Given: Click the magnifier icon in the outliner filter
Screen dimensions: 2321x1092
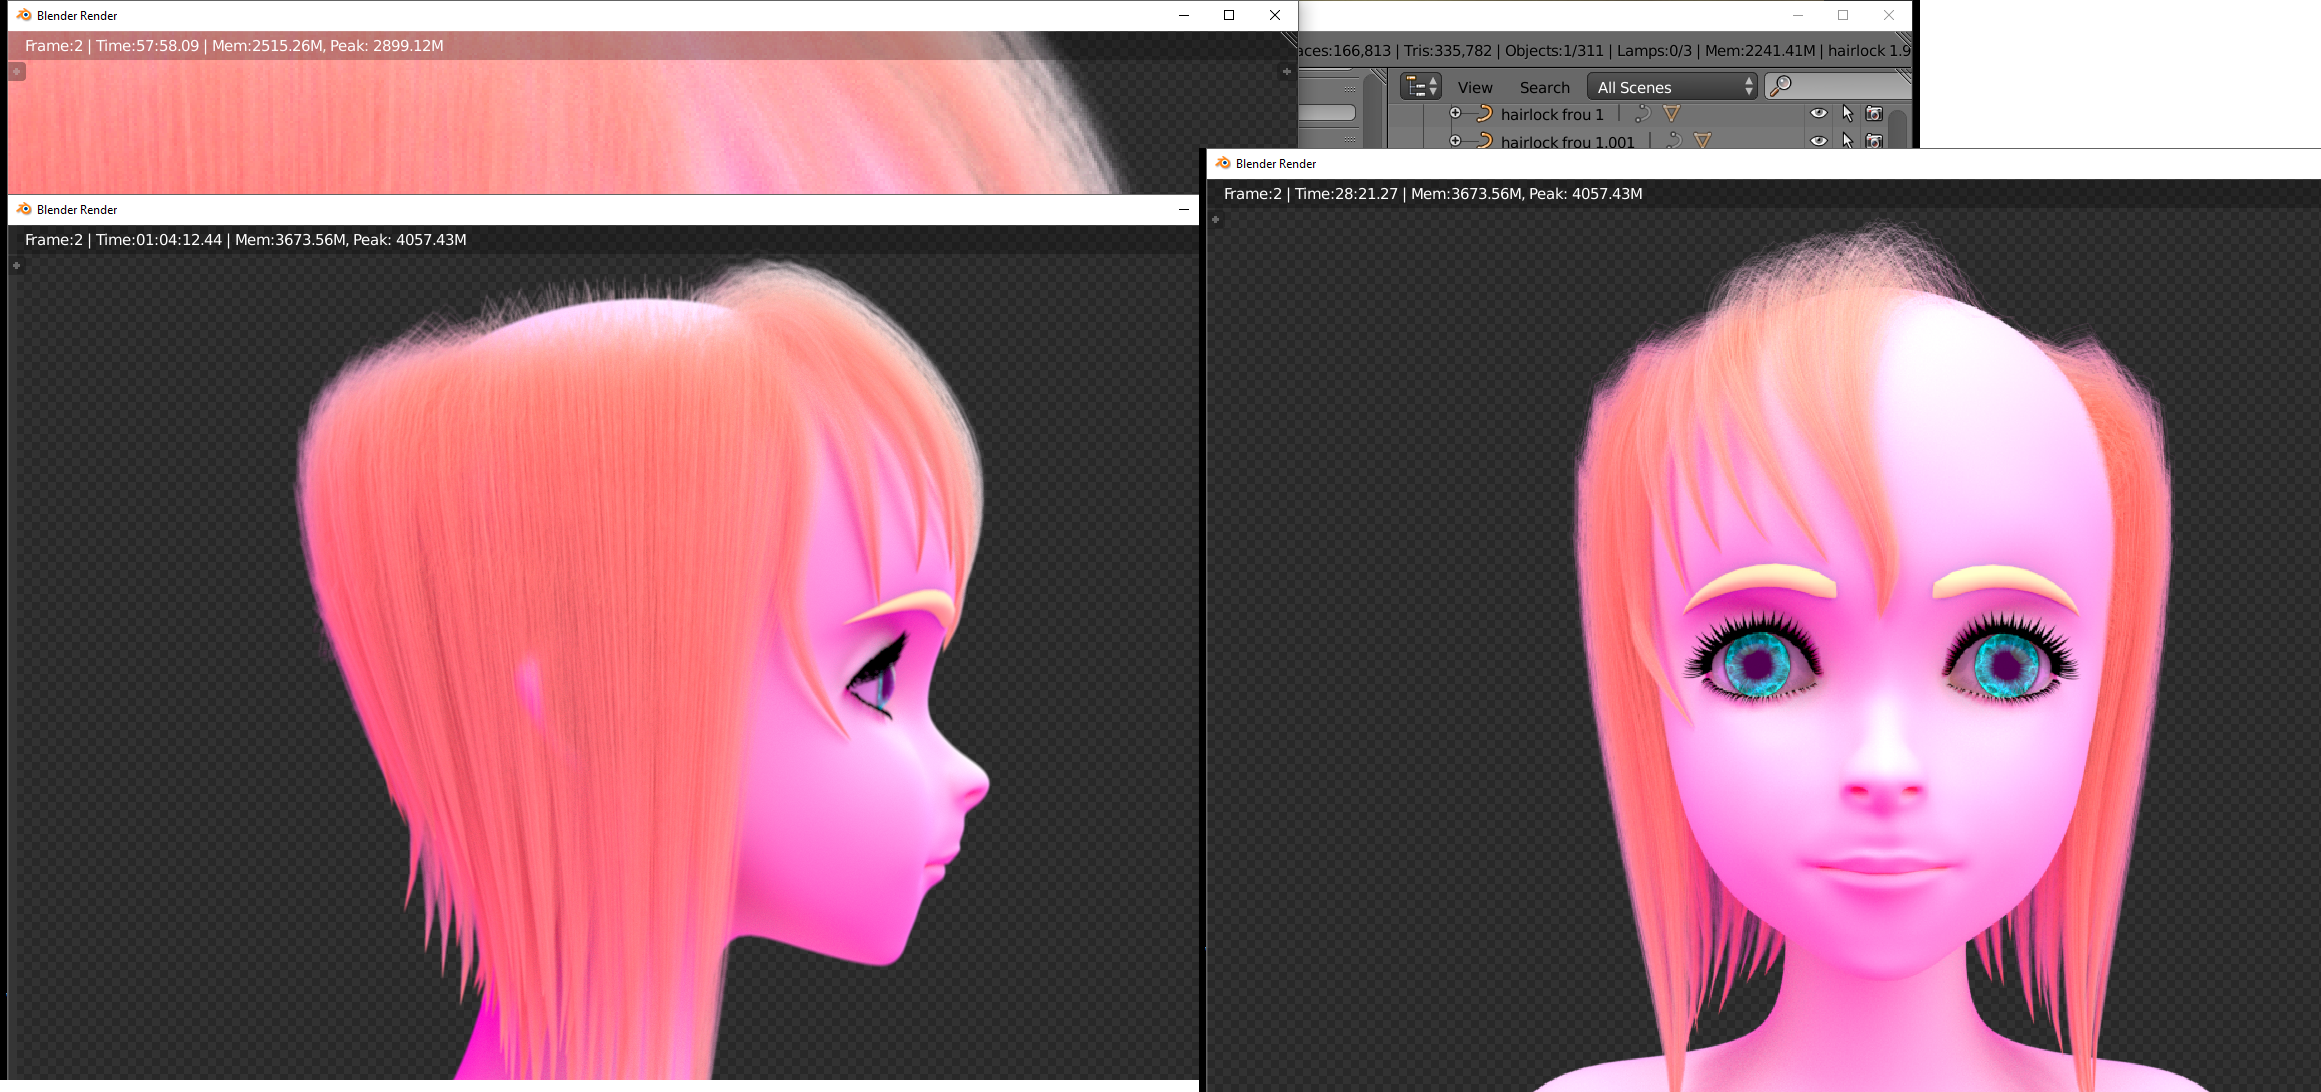Looking at the screenshot, I should (x=1781, y=87).
